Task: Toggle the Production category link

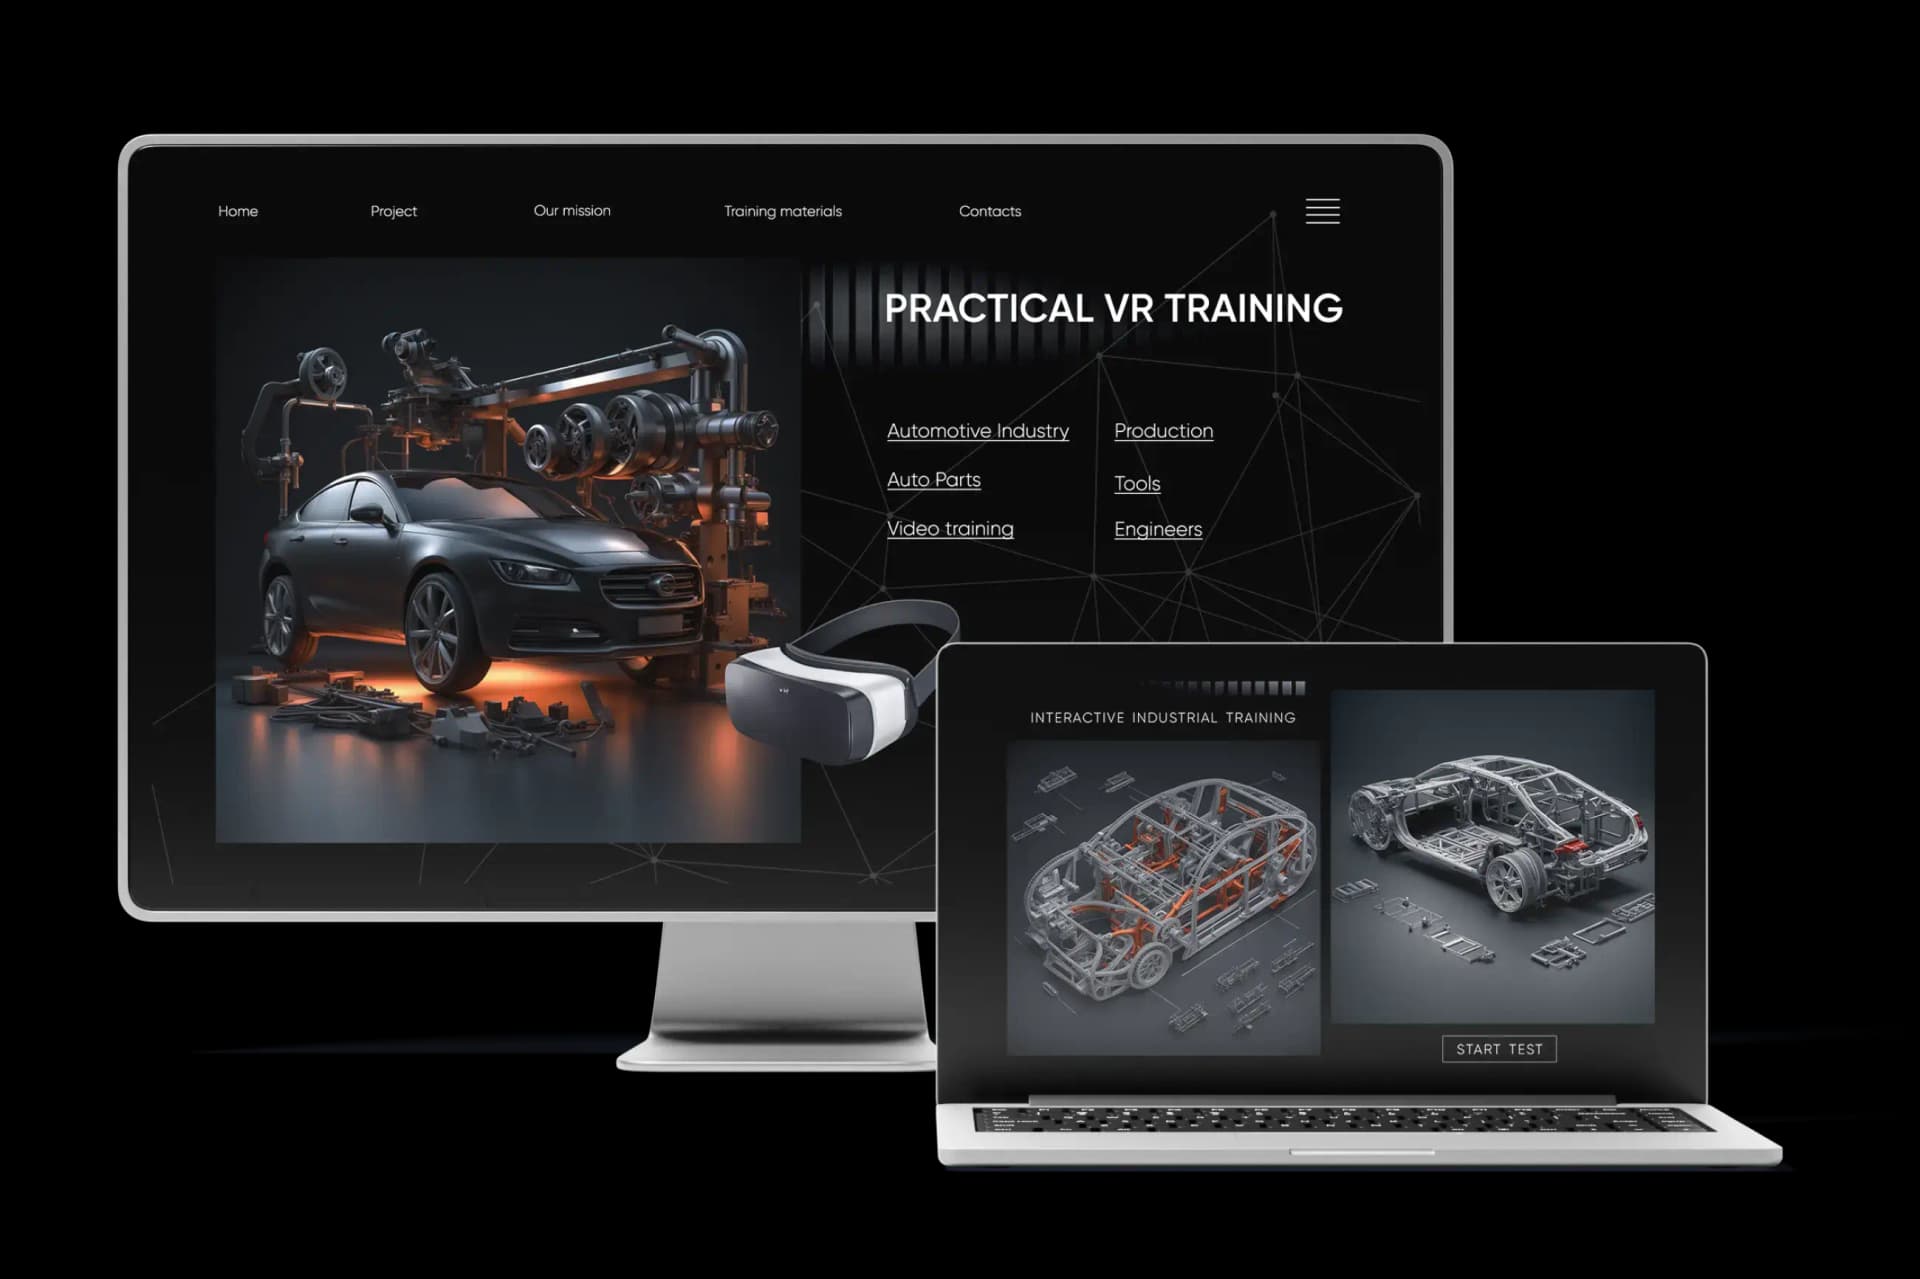Action: pyautogui.click(x=1162, y=430)
